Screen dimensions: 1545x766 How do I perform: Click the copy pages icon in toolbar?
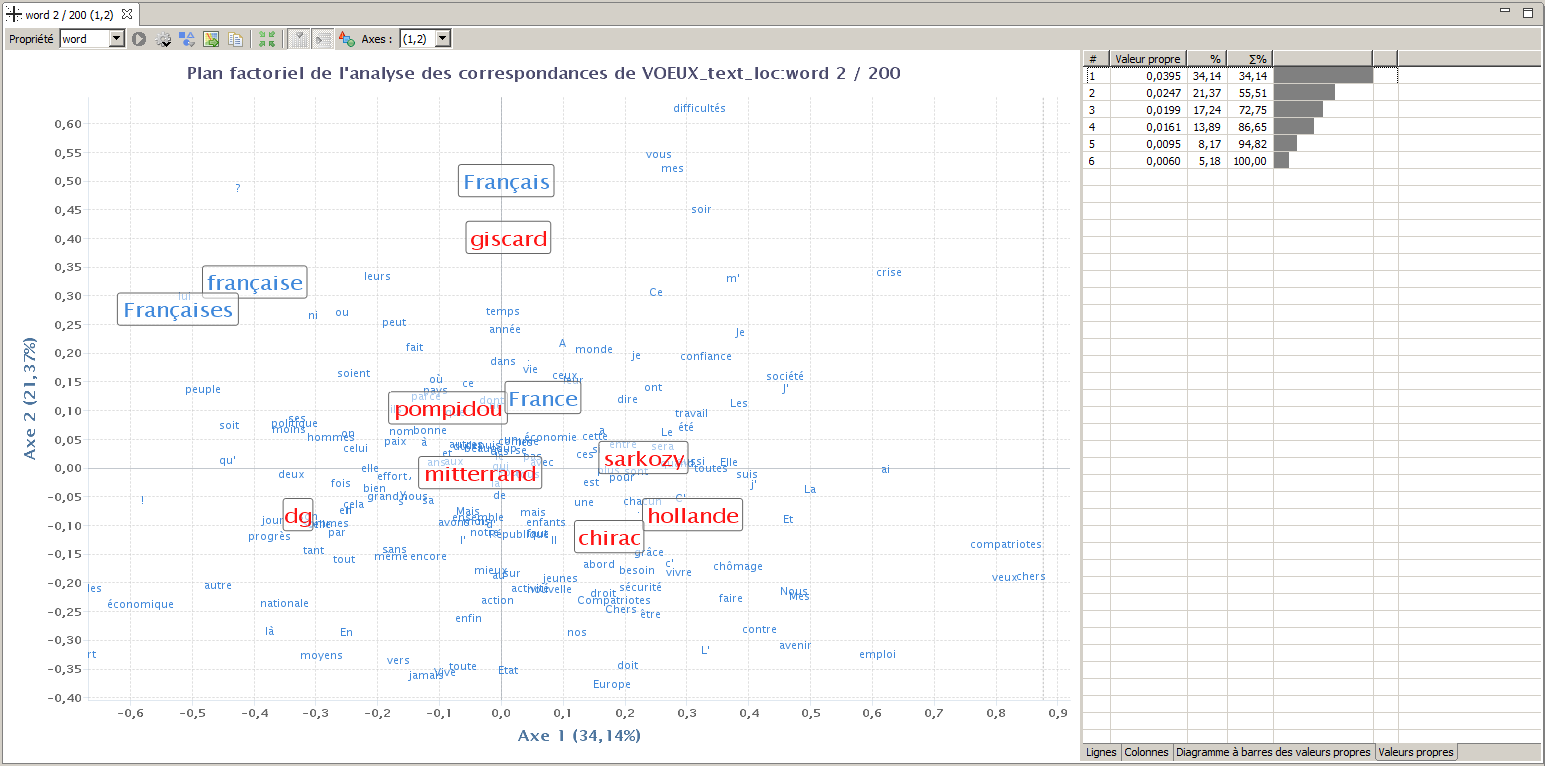click(x=235, y=39)
